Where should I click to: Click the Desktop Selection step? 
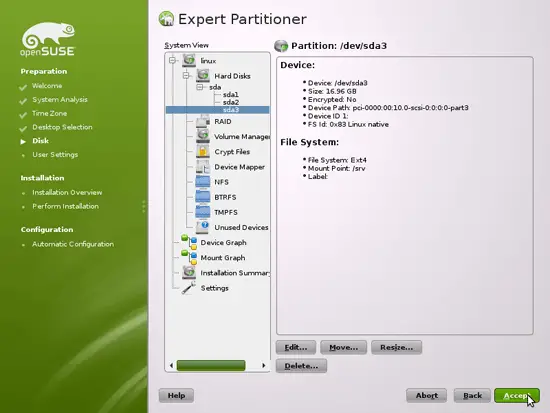click(x=62, y=127)
